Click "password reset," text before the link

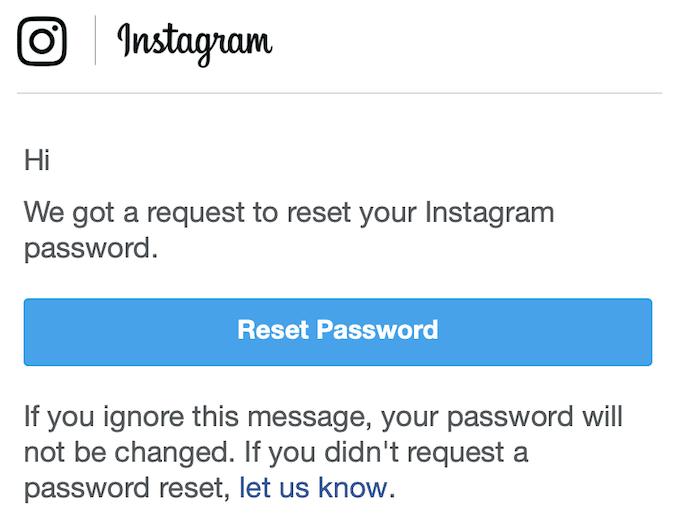point(127,488)
